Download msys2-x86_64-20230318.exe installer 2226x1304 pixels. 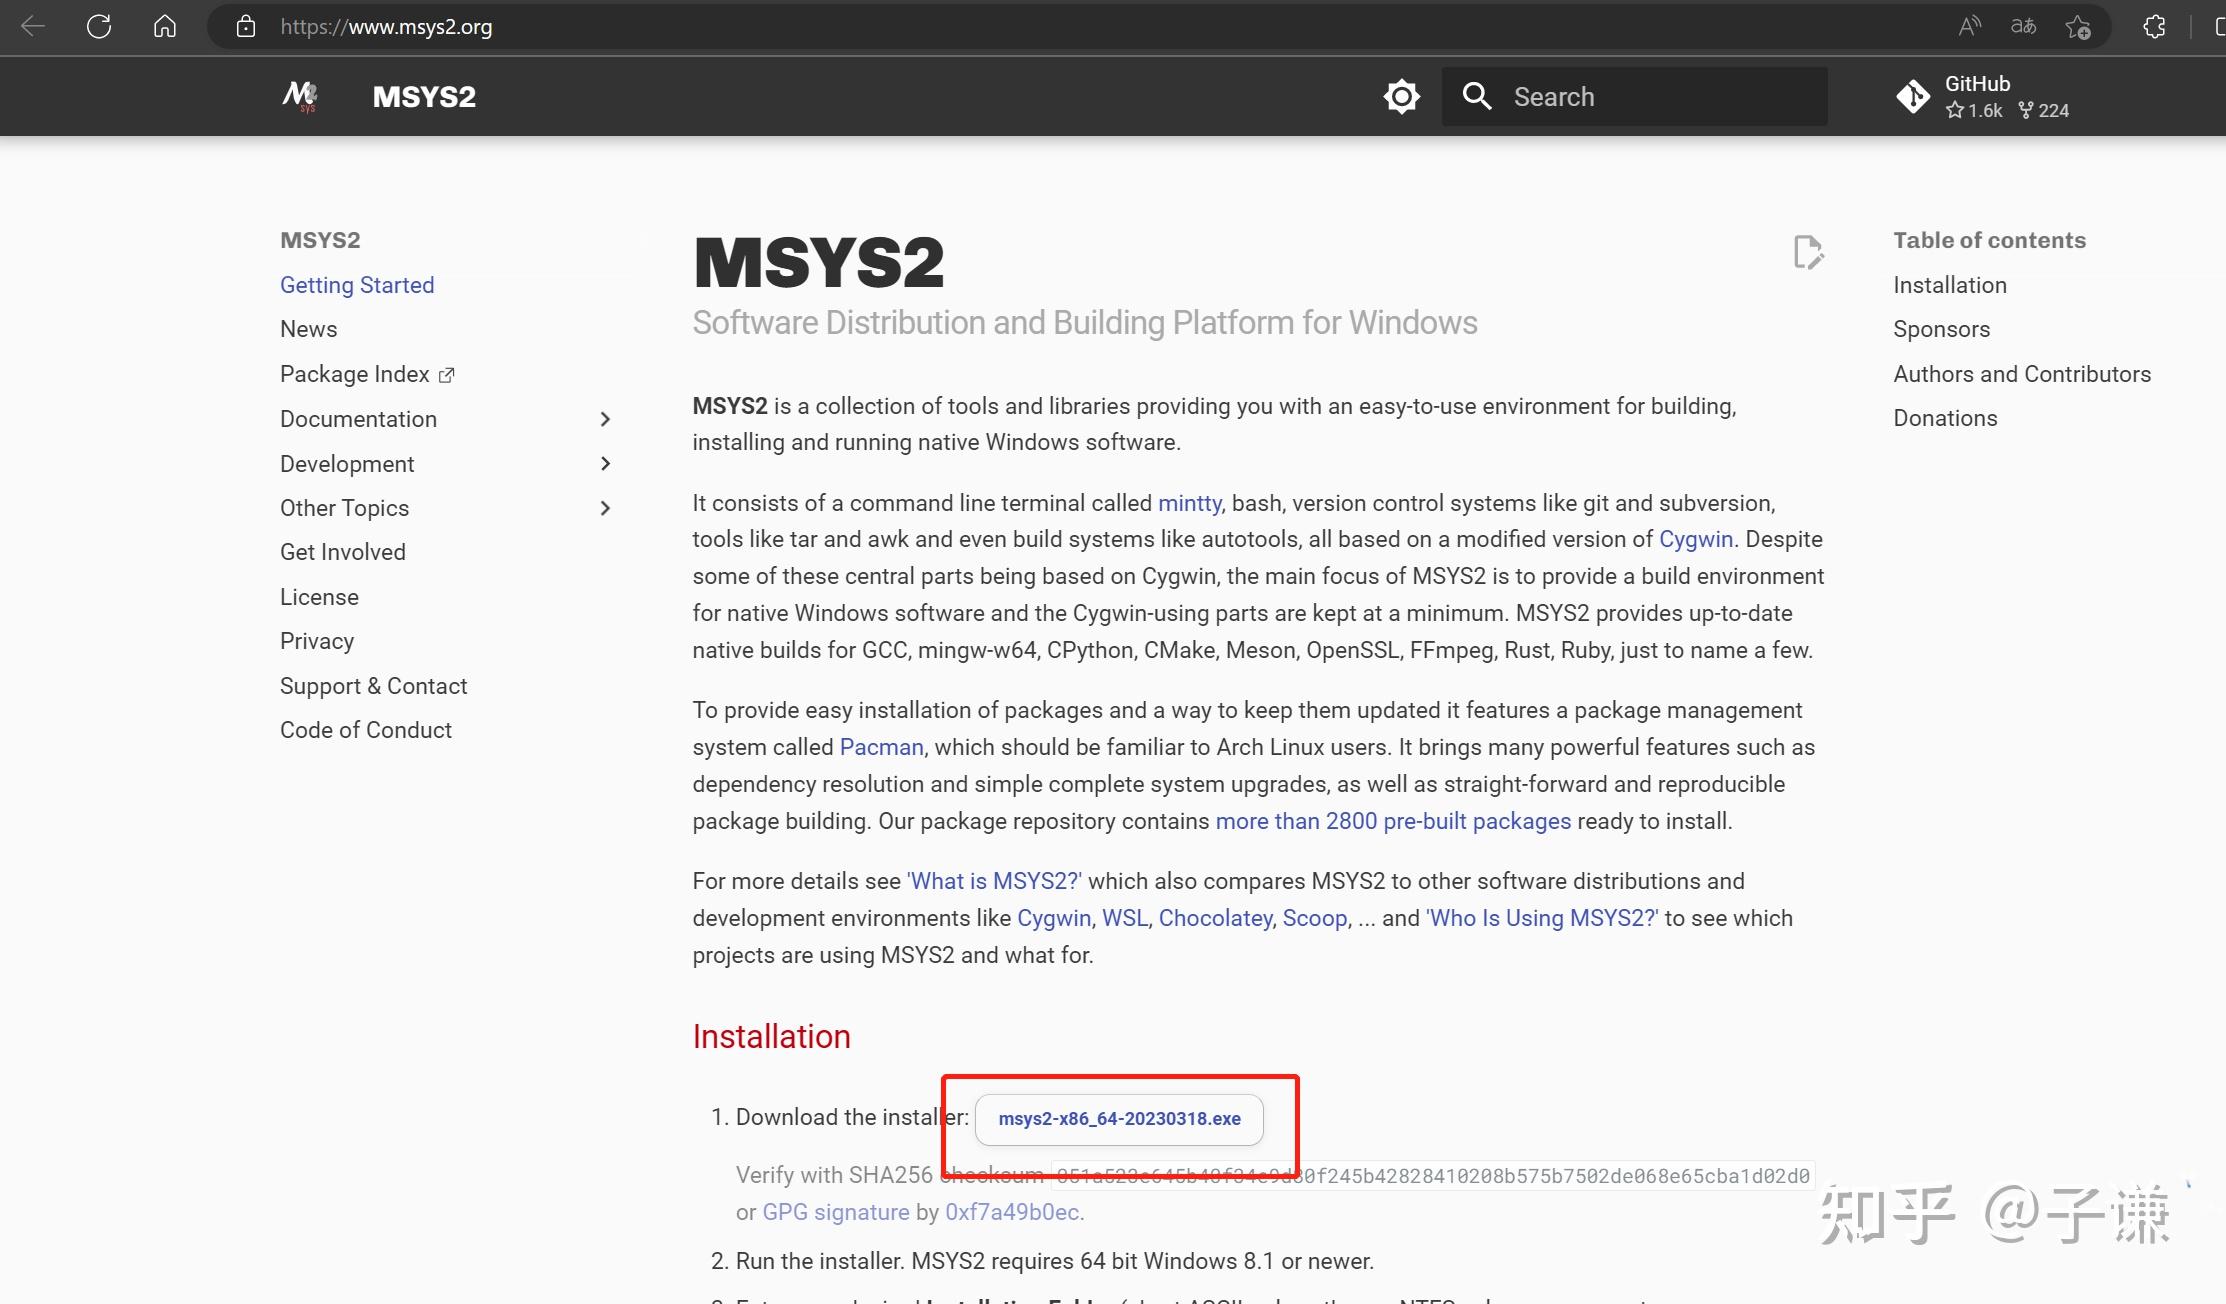coord(1119,1119)
